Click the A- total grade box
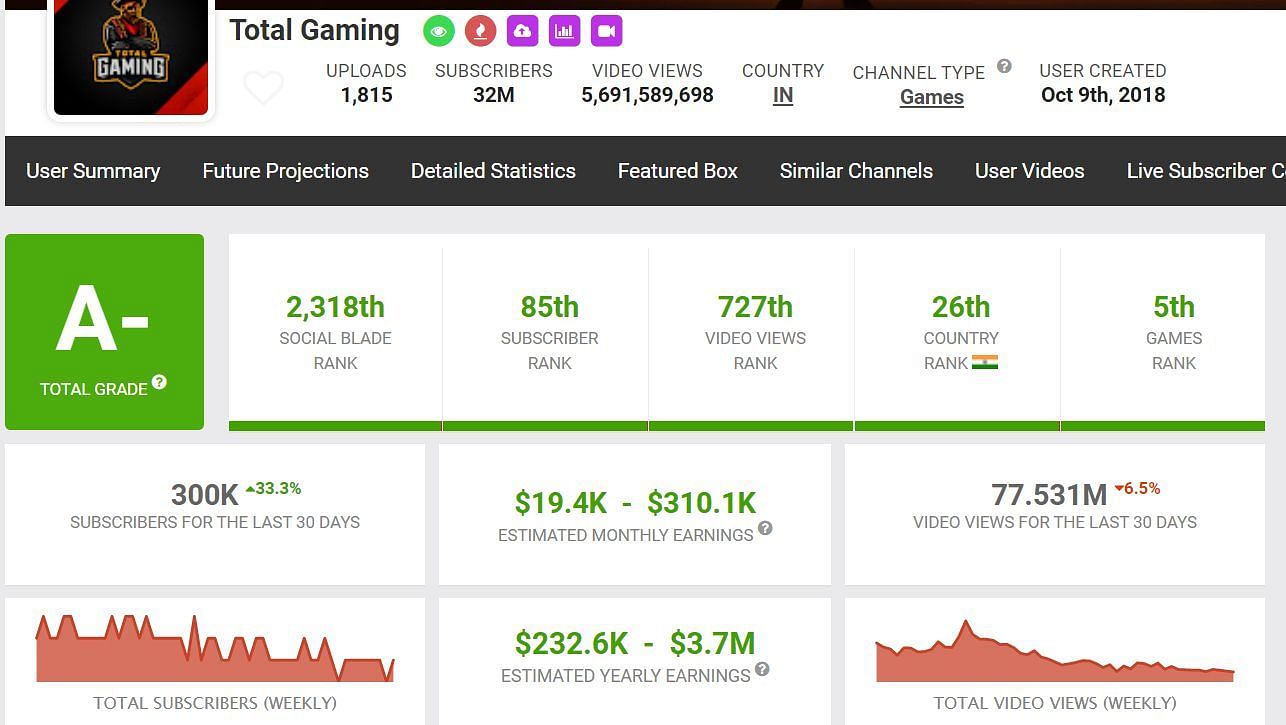This screenshot has height=725, width=1286. pos(104,332)
